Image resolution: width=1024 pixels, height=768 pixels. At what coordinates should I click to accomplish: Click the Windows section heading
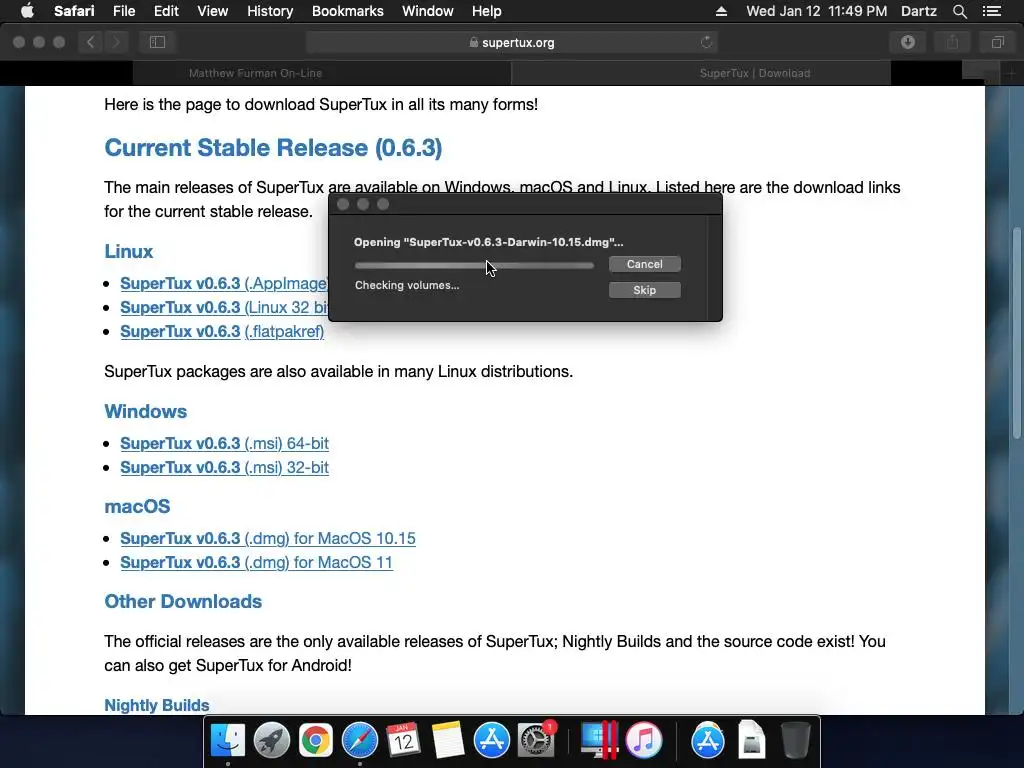tap(146, 411)
